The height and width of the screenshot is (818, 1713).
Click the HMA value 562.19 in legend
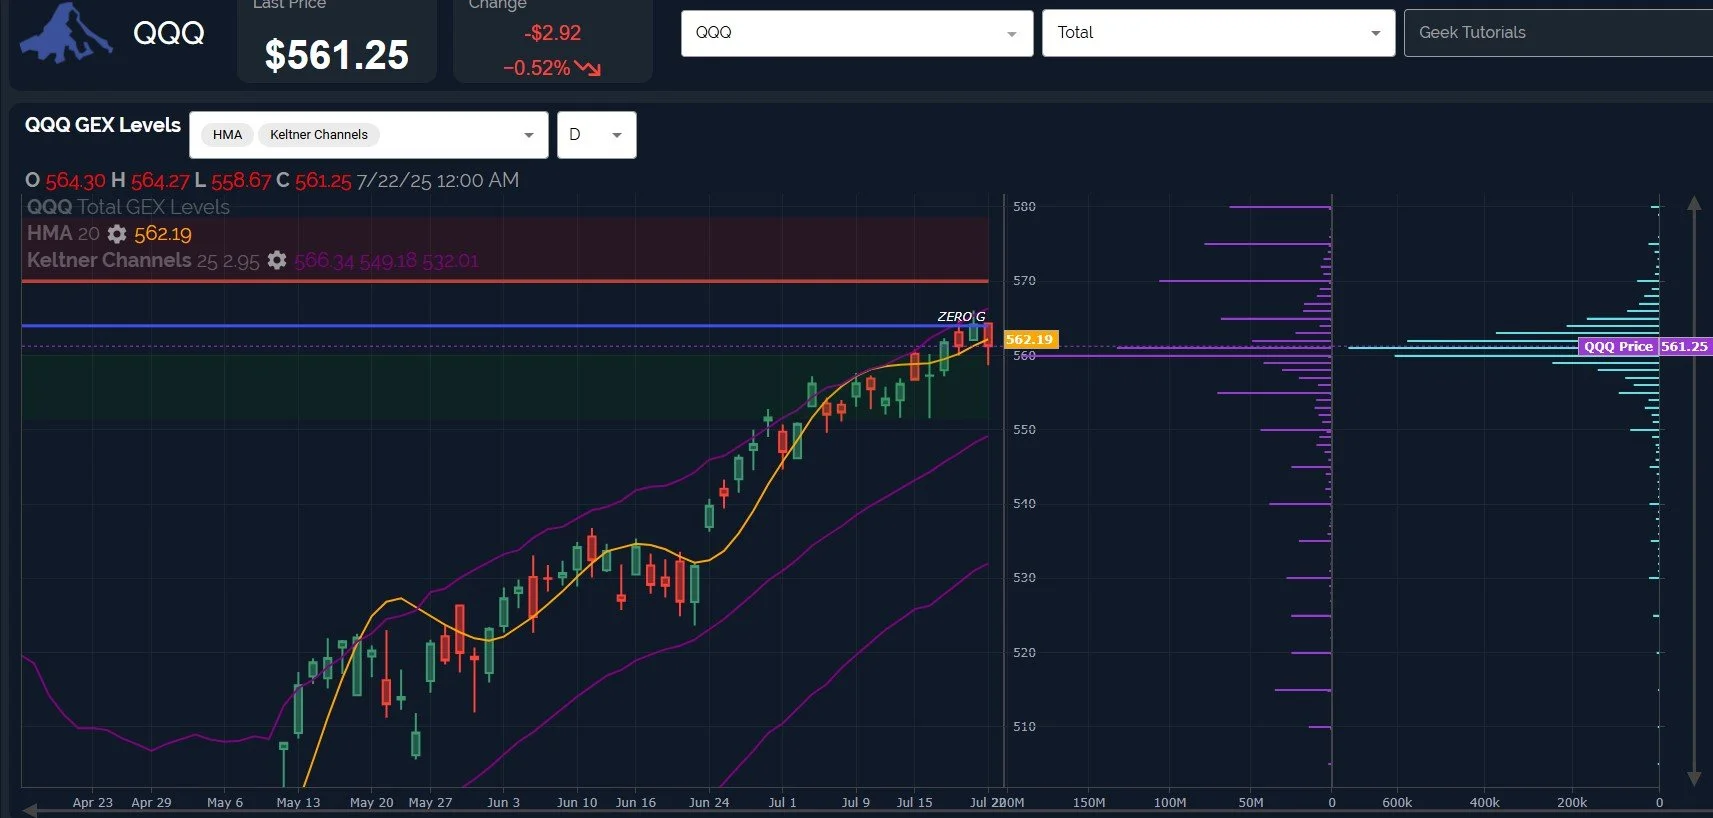tap(163, 234)
